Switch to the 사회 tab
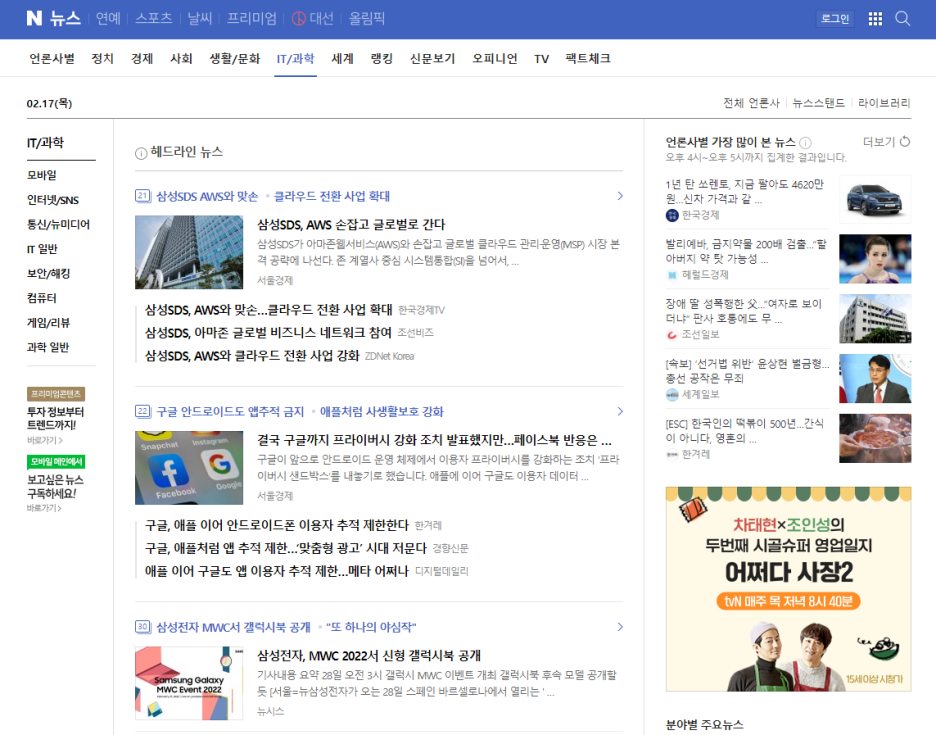Screen dimensions: 936x735 [181, 59]
